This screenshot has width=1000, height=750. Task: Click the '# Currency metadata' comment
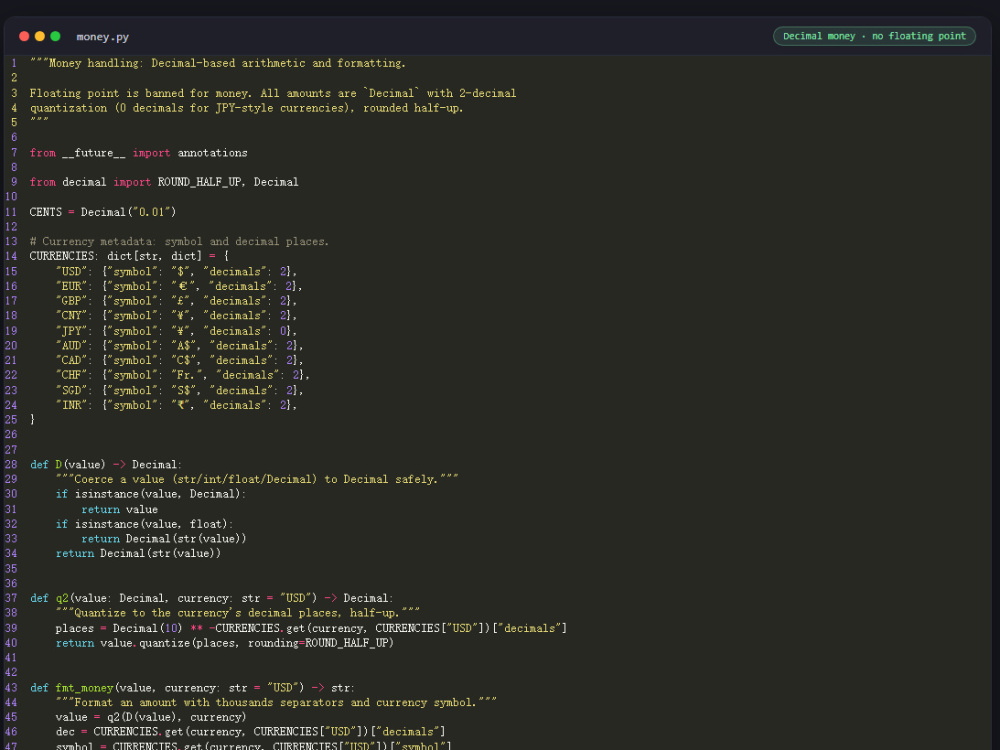pyautogui.click(x=179, y=242)
